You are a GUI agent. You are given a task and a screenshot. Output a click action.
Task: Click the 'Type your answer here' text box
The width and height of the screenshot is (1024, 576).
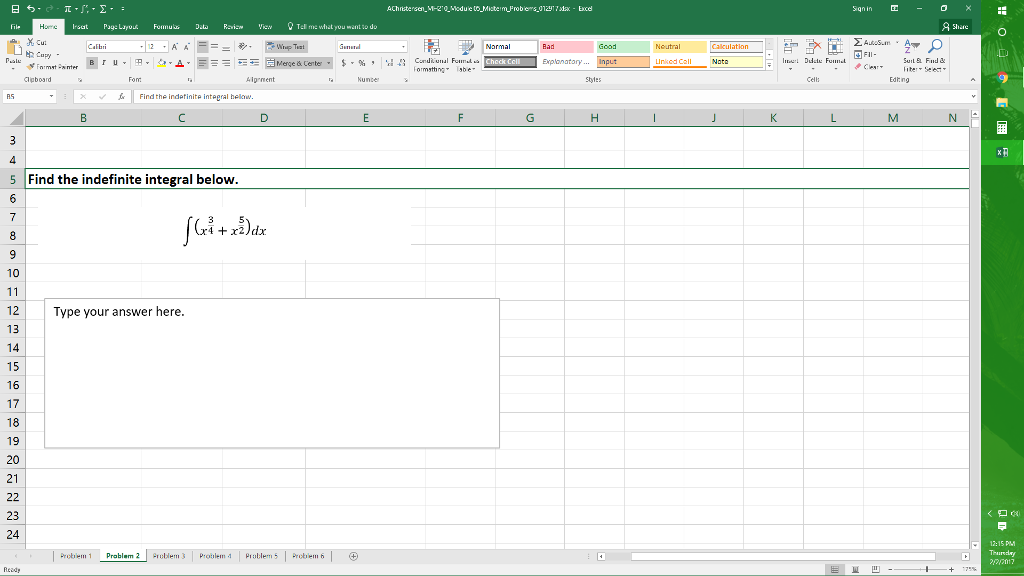271,372
